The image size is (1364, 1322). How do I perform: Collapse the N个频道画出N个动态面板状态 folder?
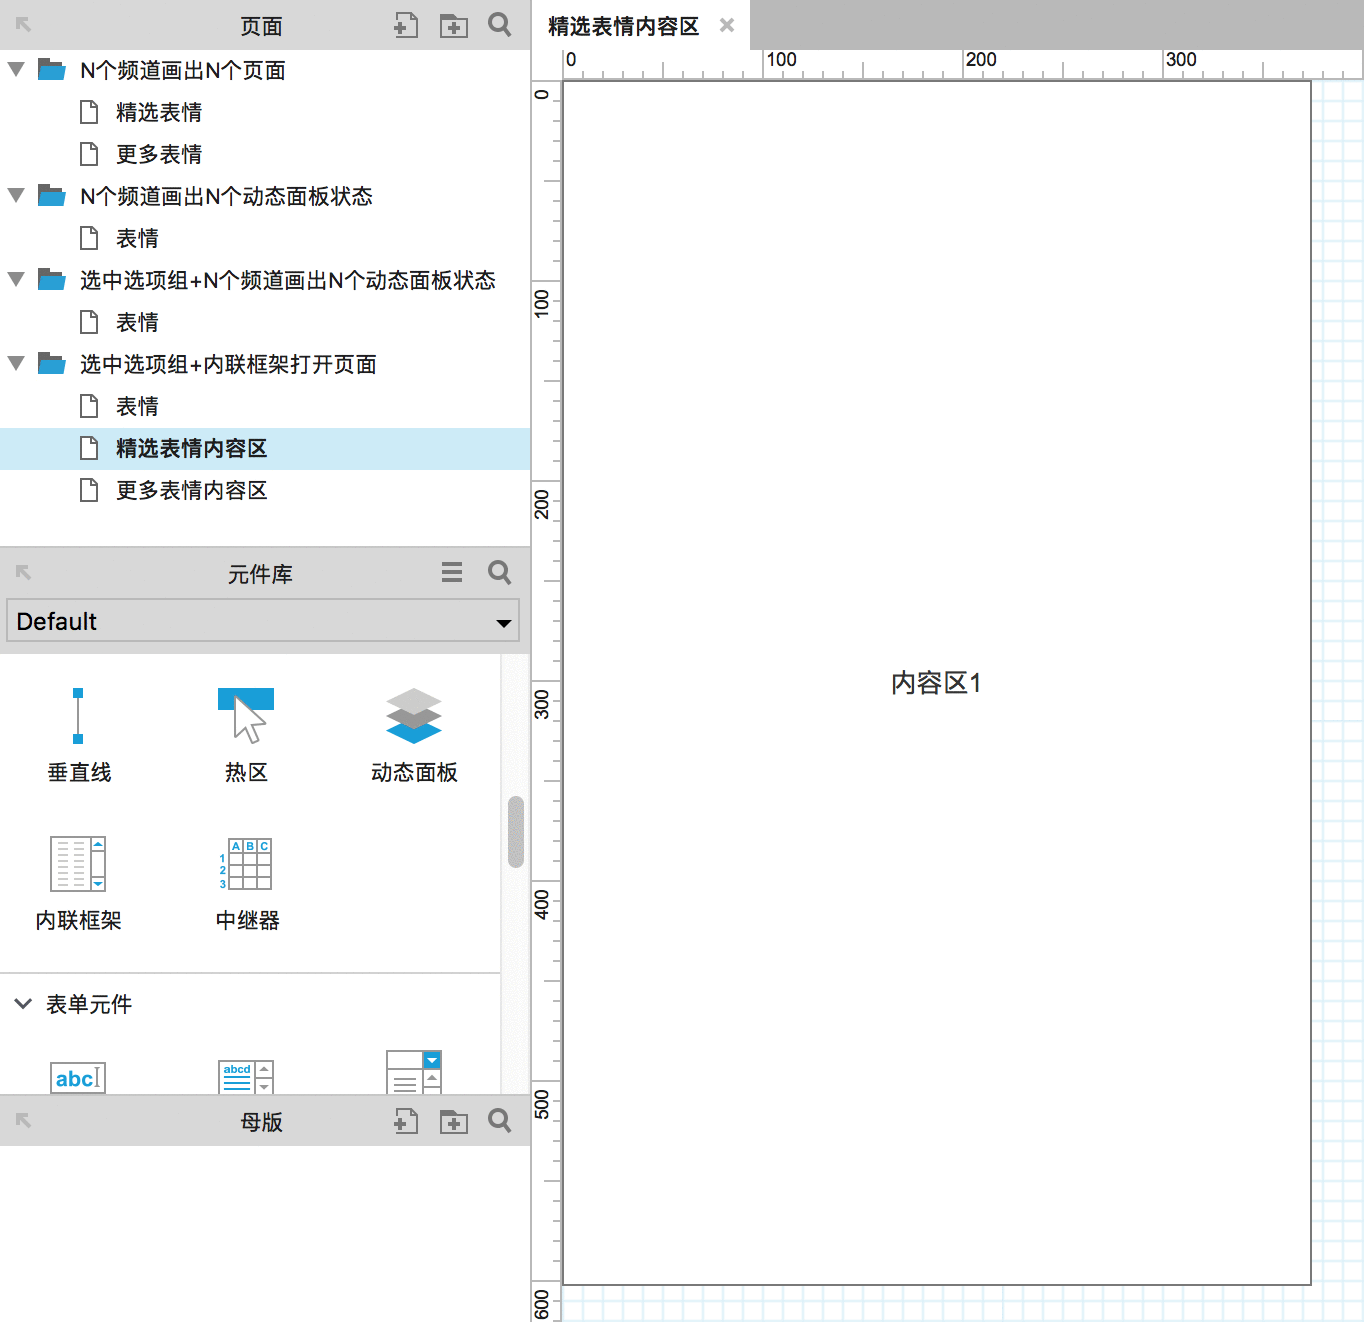tap(16, 195)
